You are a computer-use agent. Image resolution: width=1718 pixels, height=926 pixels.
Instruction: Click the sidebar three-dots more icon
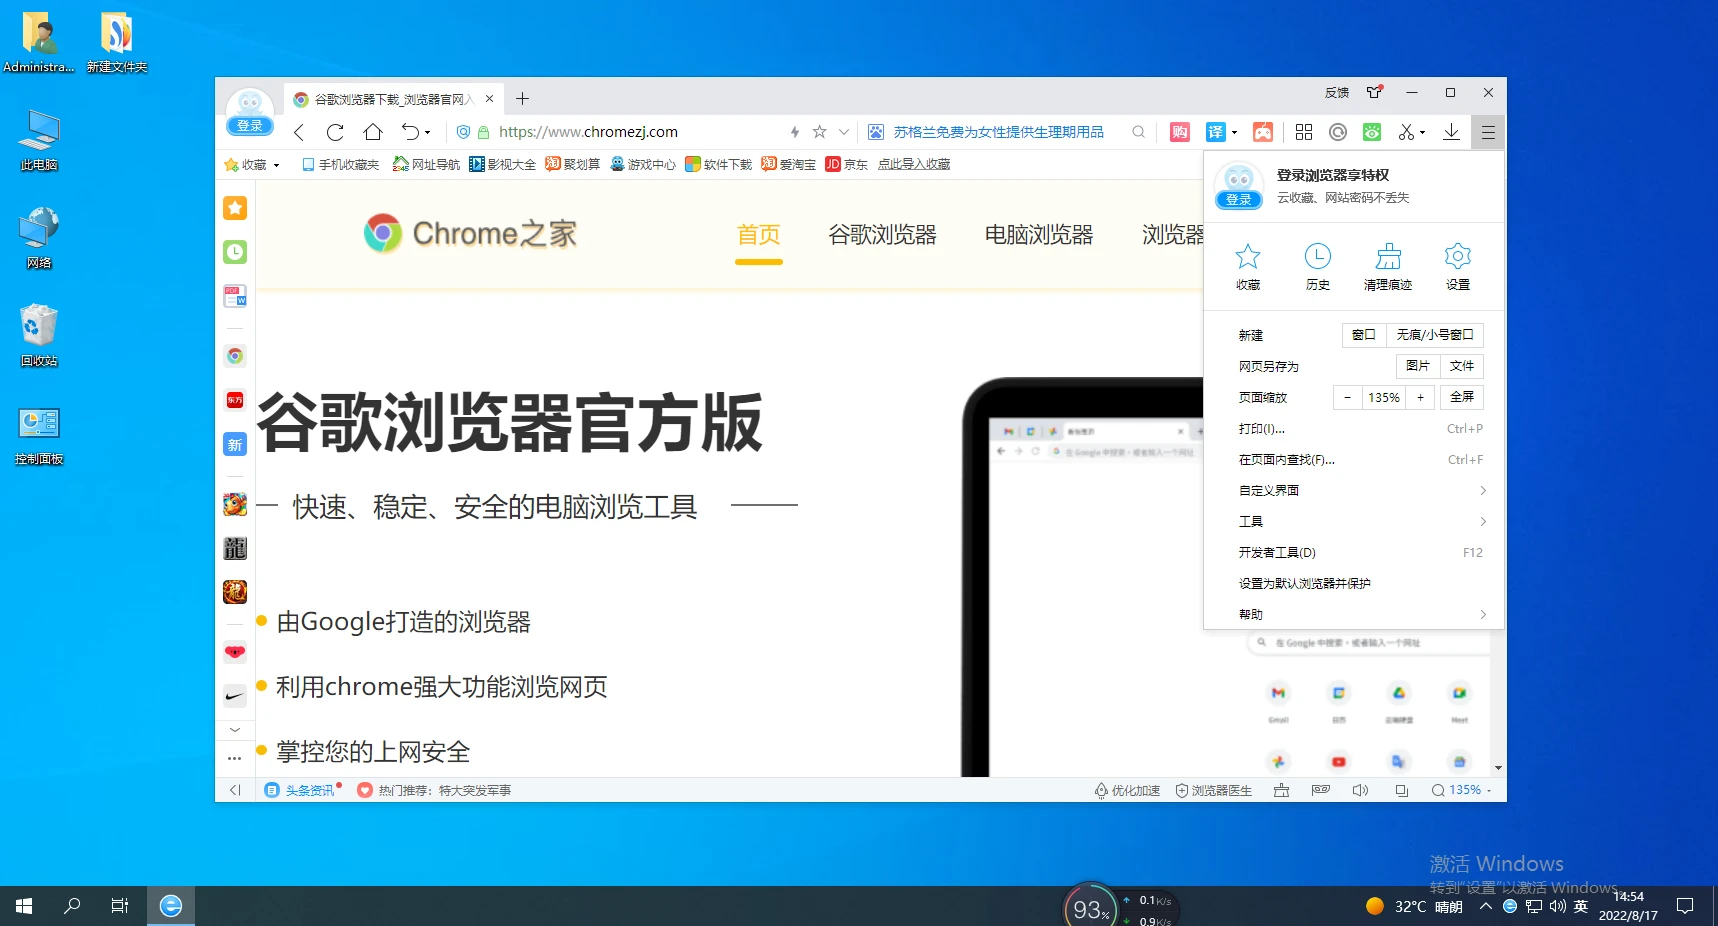(x=235, y=757)
